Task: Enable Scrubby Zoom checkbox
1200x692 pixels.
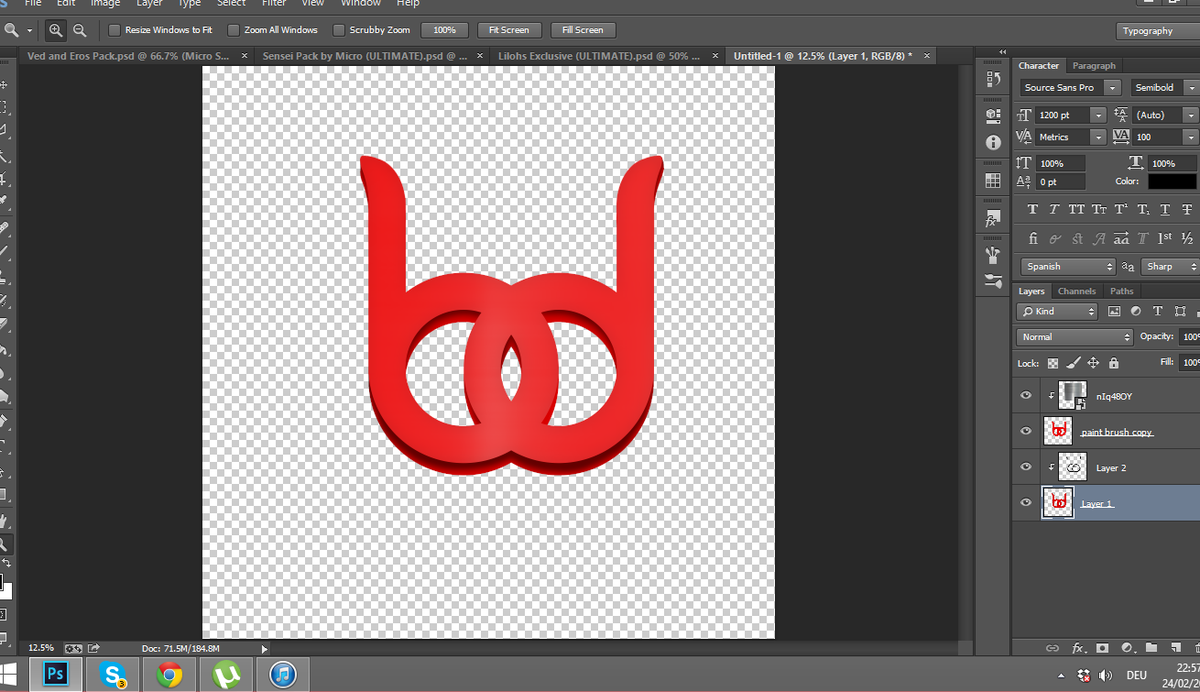Action: pos(338,30)
